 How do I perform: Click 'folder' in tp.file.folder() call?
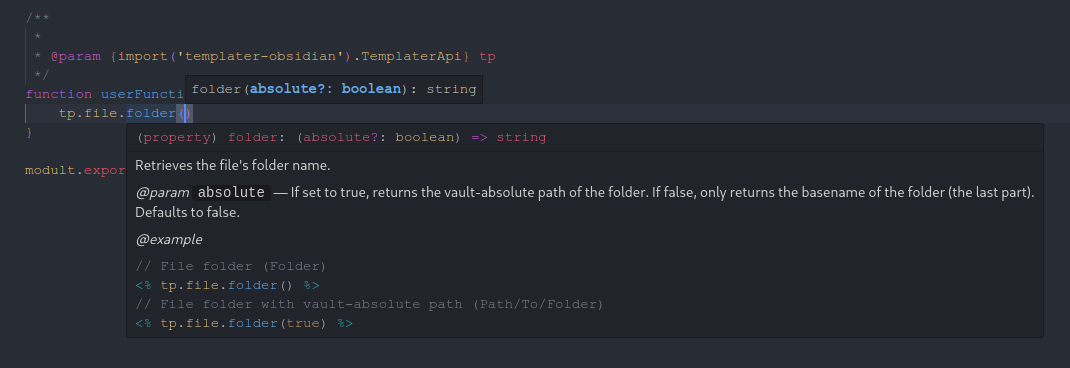151,113
